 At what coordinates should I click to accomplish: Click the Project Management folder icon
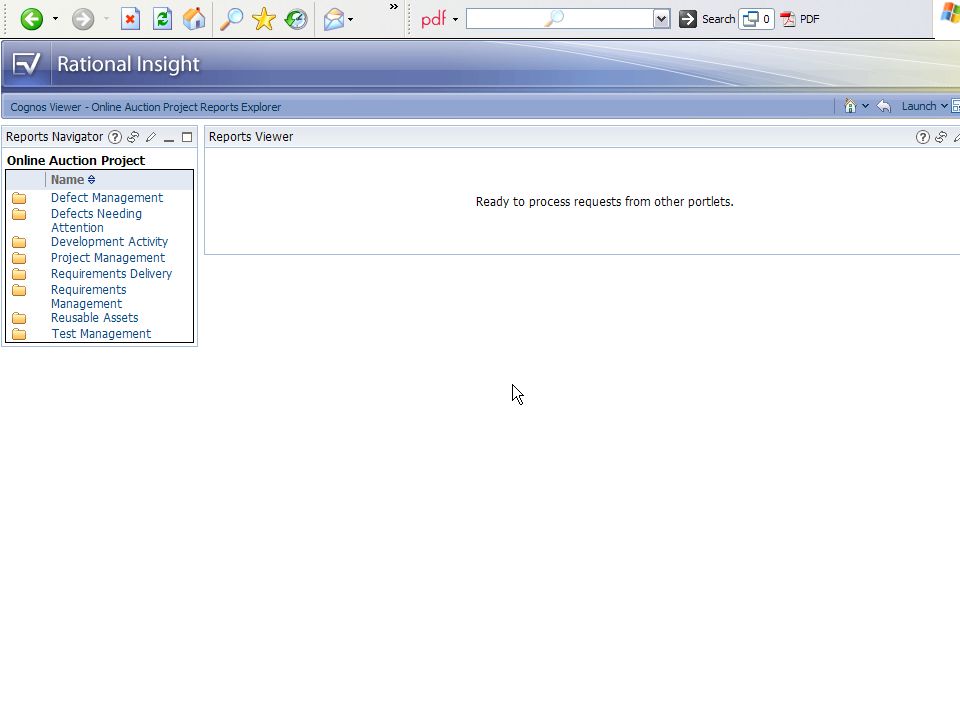tap(19, 258)
